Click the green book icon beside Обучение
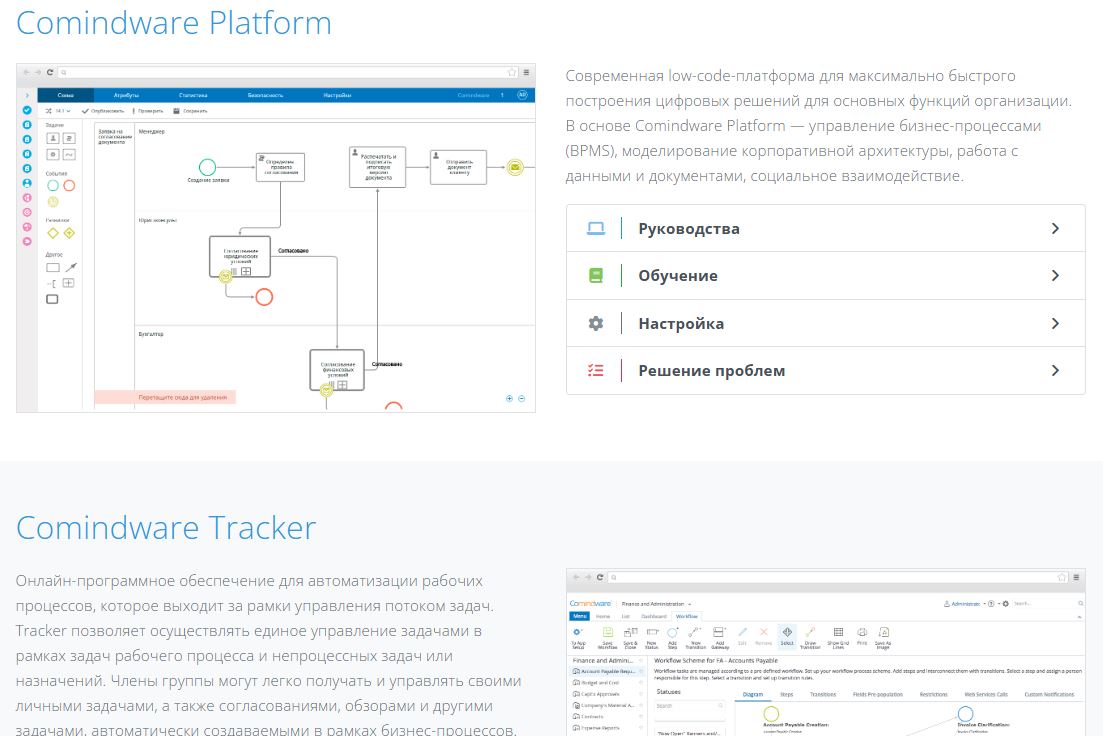Viewport: 1103px width, 736px height. 596,276
